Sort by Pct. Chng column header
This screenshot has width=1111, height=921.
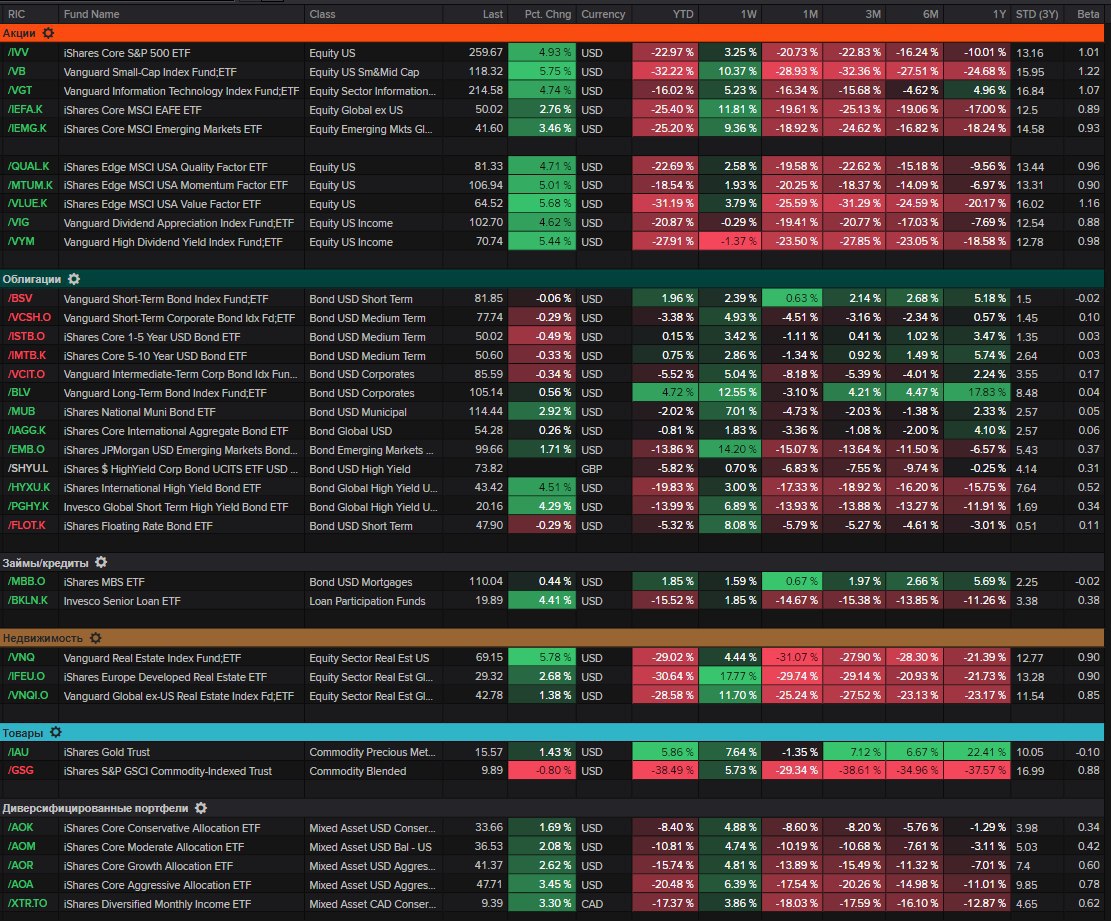(548, 14)
